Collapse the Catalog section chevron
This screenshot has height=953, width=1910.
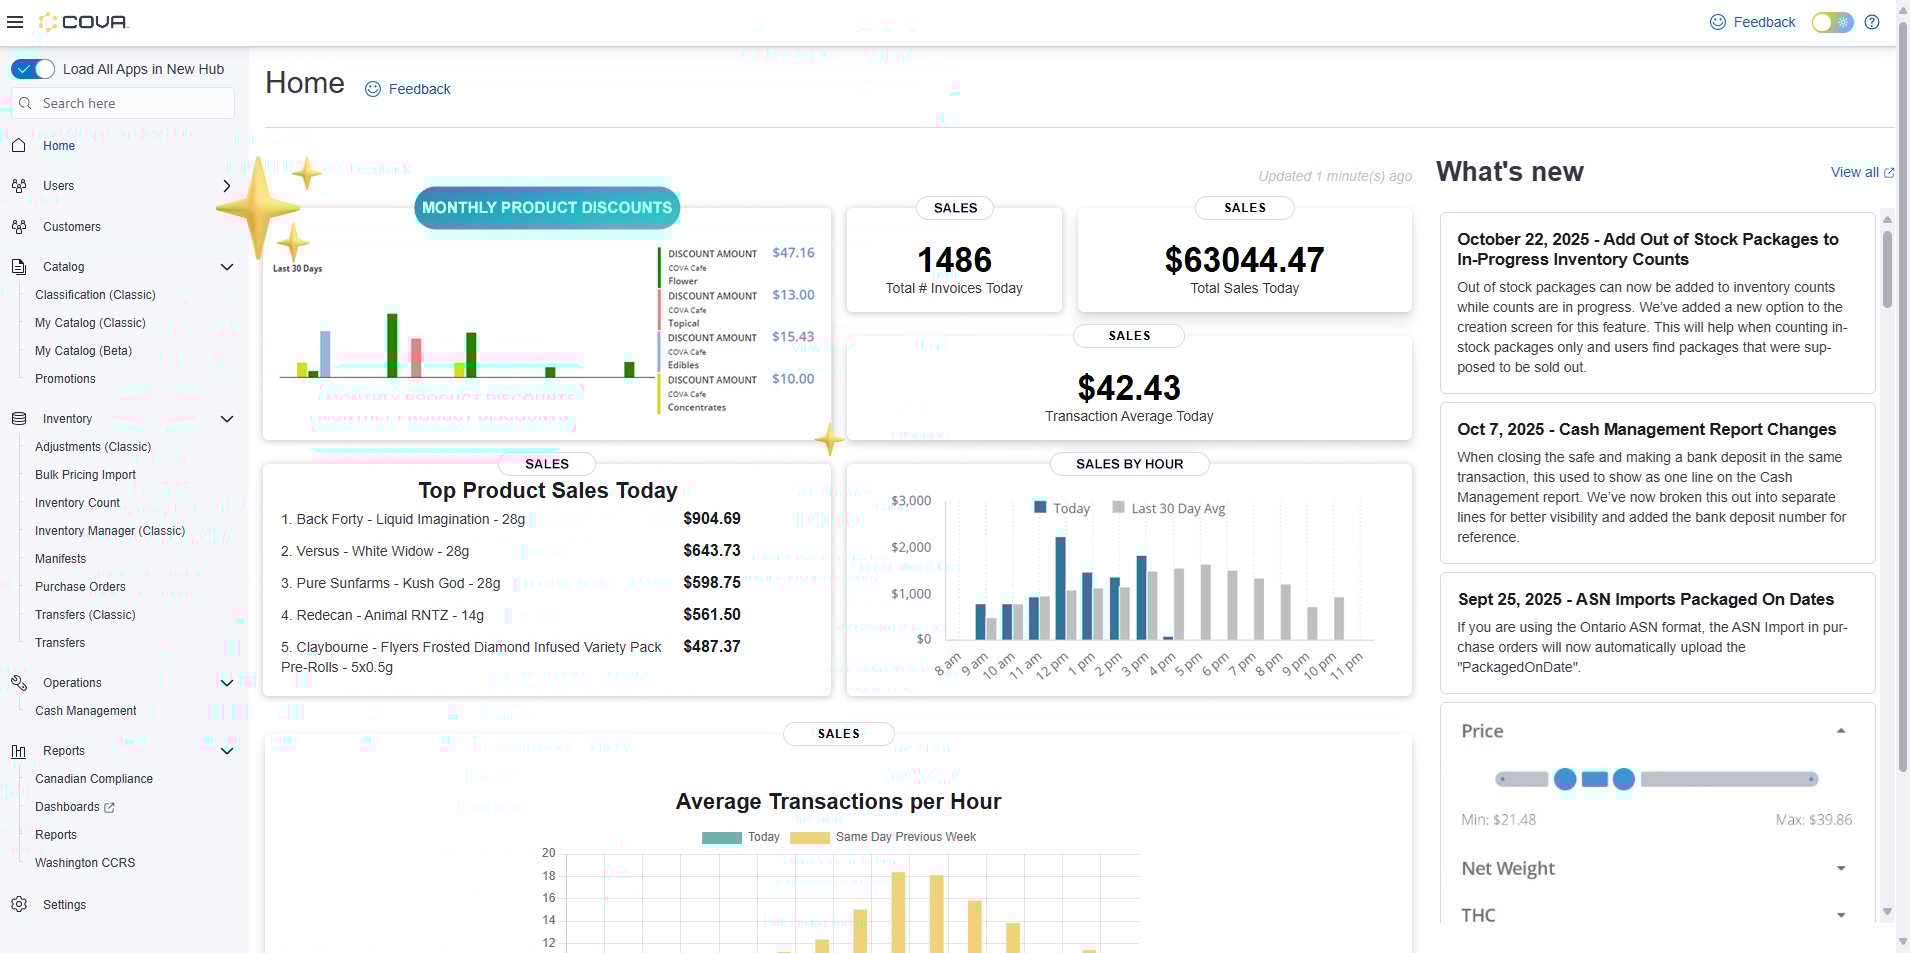[226, 267]
